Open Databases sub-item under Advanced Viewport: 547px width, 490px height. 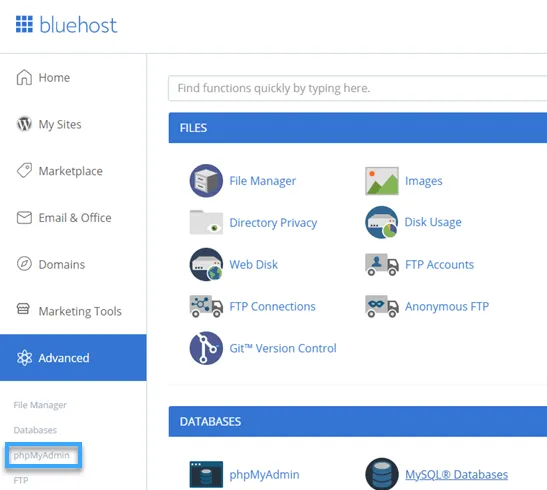35,430
